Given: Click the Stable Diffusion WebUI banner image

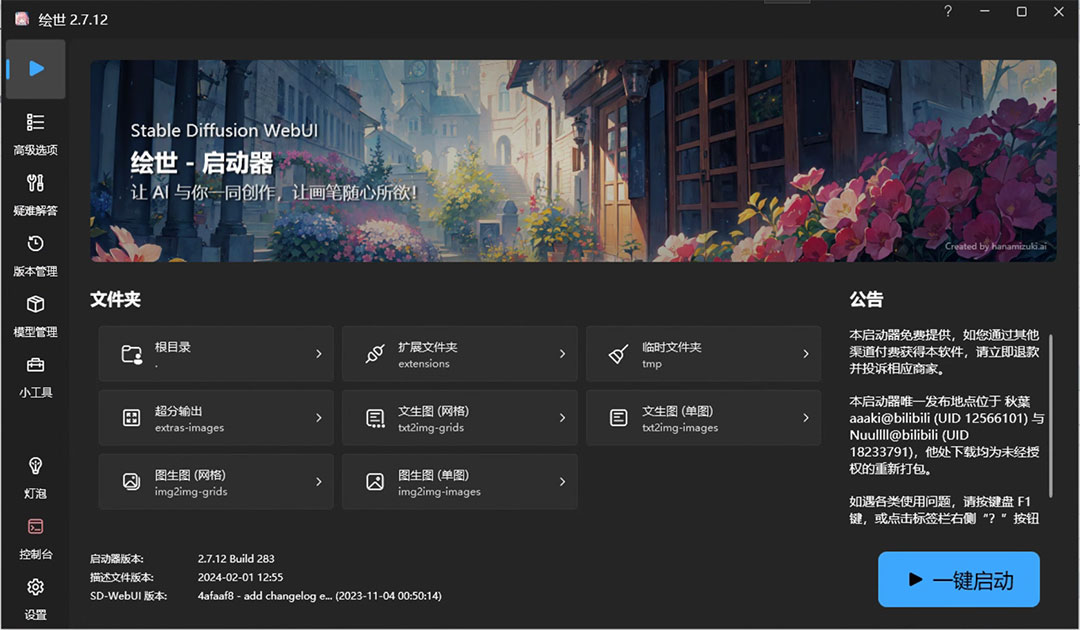Looking at the screenshot, I should pyautogui.click(x=573, y=160).
